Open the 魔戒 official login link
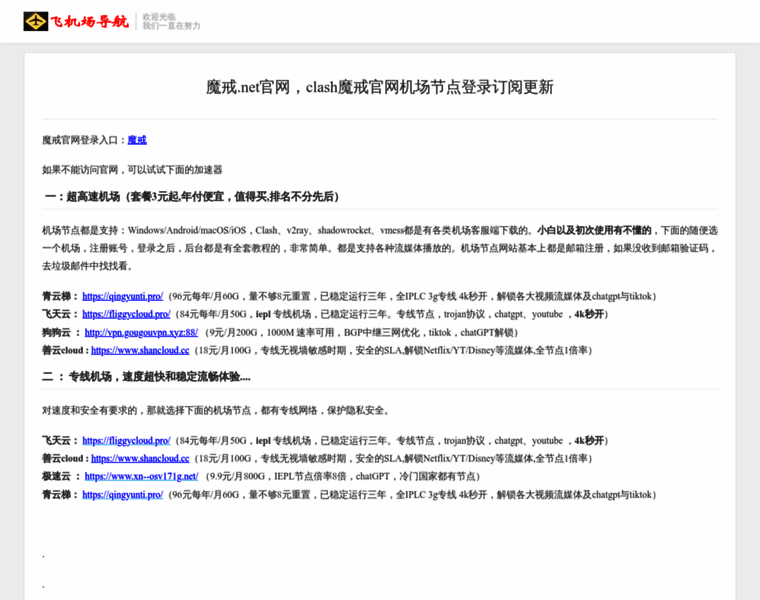The height and width of the screenshot is (600, 760). (x=137, y=140)
